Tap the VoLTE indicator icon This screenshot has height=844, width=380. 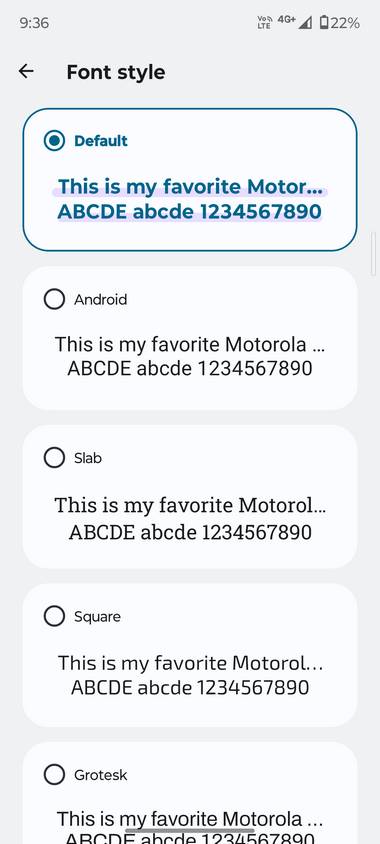coord(265,23)
